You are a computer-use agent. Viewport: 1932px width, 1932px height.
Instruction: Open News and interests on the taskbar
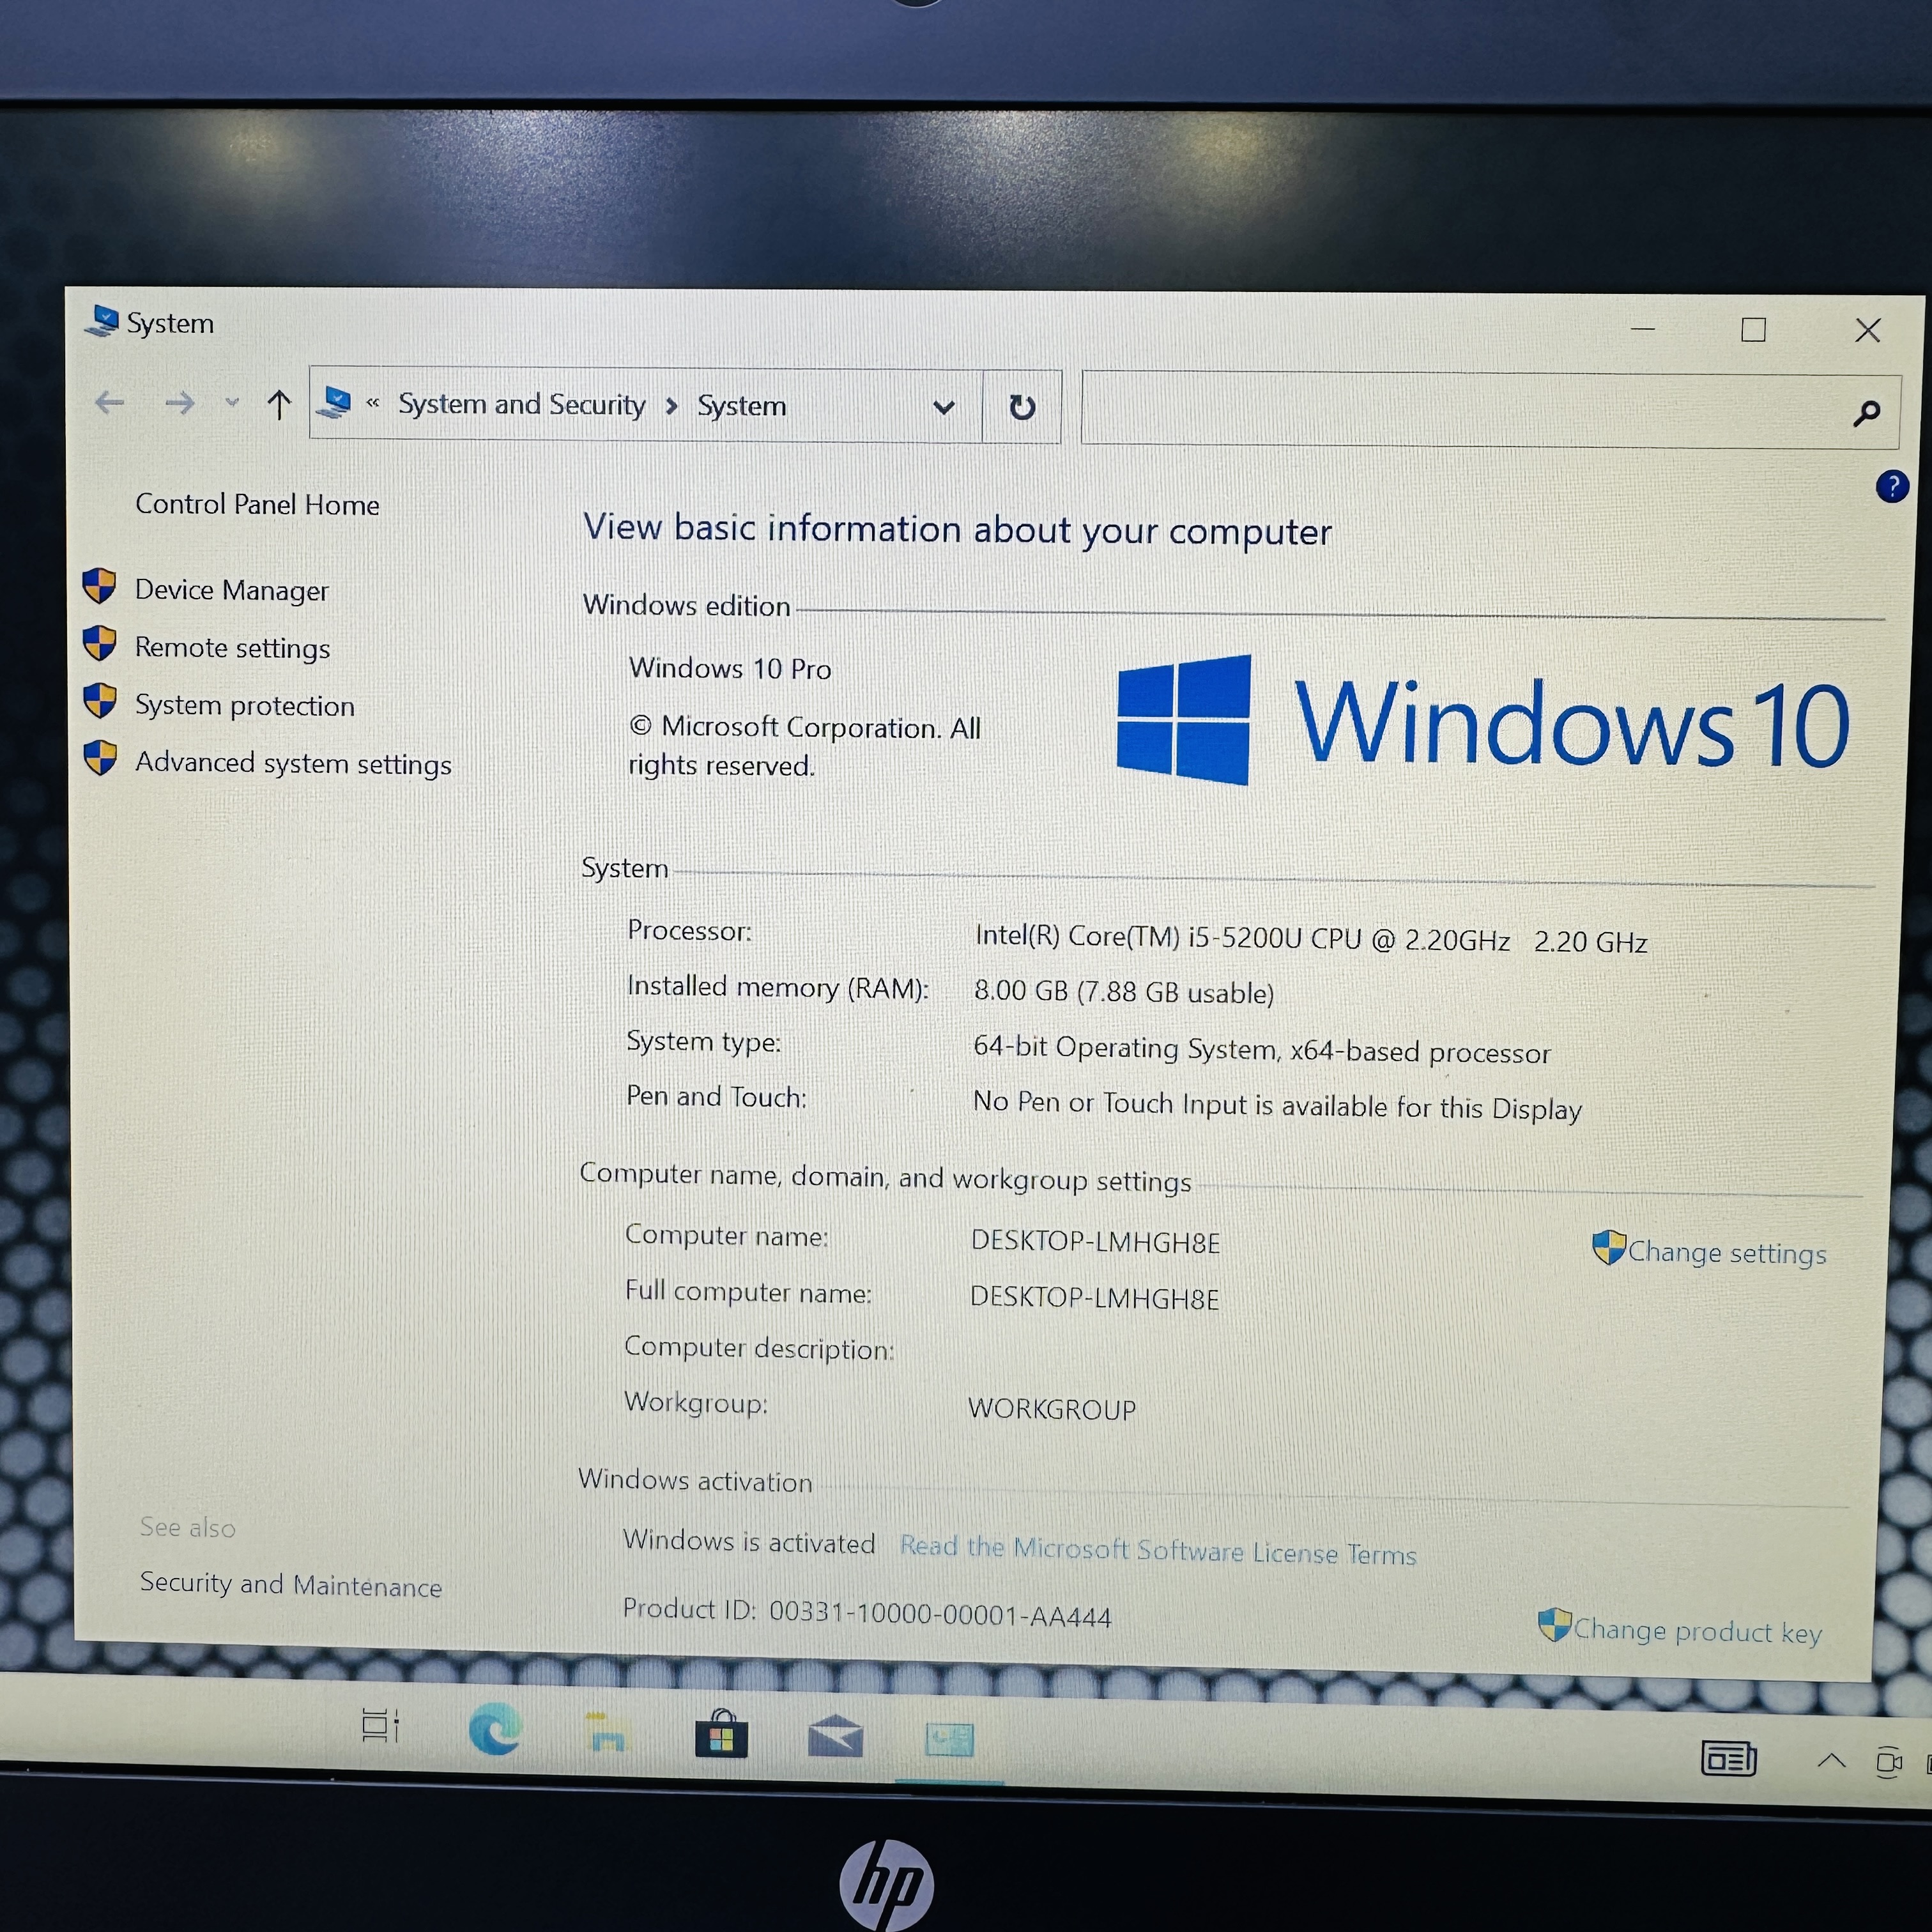point(1729,1758)
